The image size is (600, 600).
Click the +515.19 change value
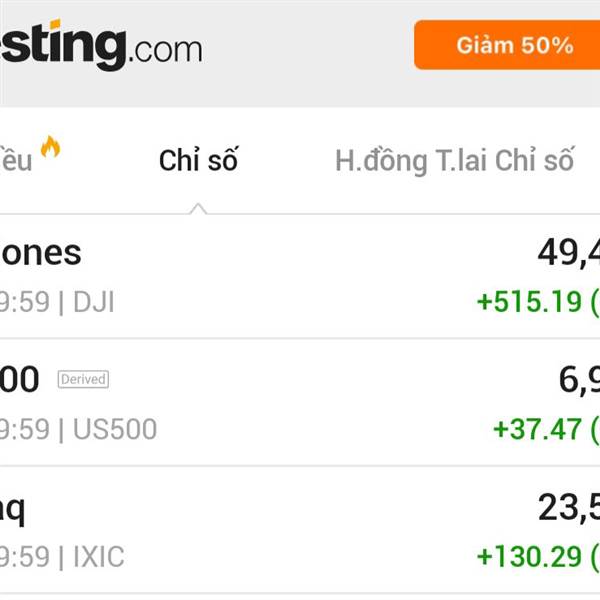click(x=530, y=301)
